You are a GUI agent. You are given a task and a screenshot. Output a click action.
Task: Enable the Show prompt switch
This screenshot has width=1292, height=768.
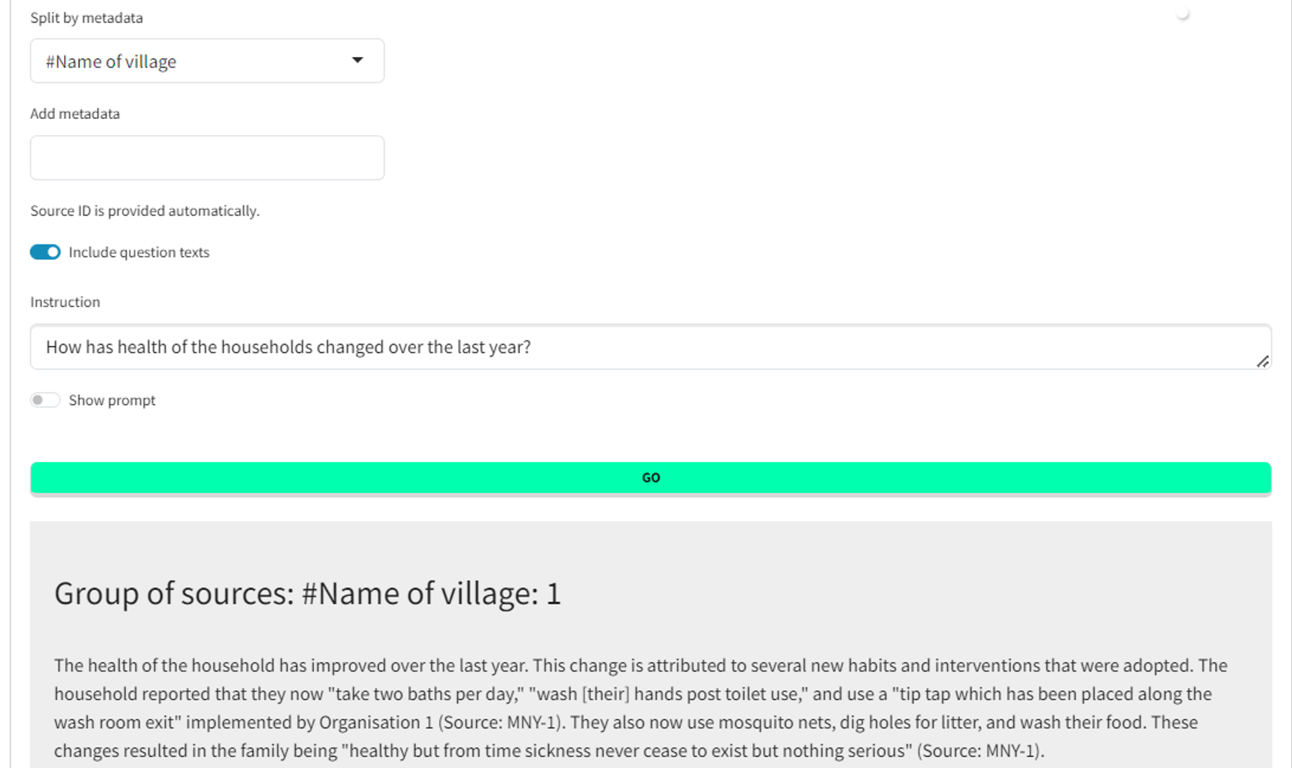pyautogui.click(x=45, y=400)
